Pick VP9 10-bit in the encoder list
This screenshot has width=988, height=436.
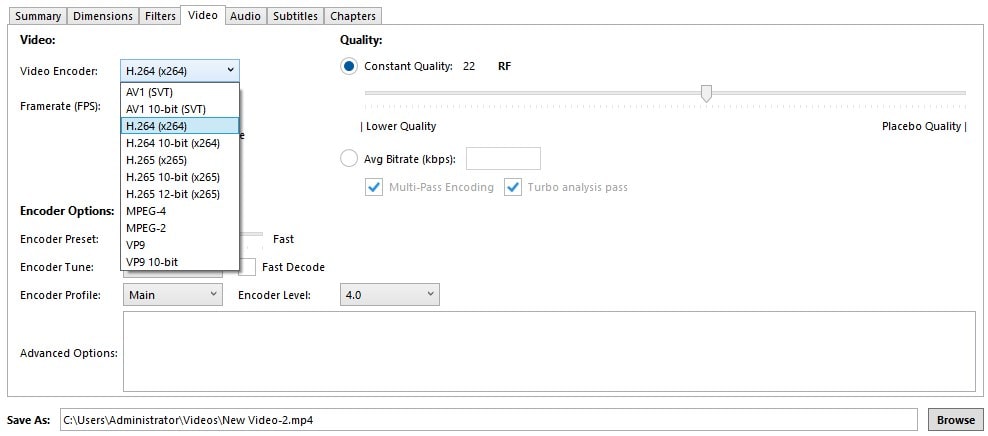(x=152, y=262)
